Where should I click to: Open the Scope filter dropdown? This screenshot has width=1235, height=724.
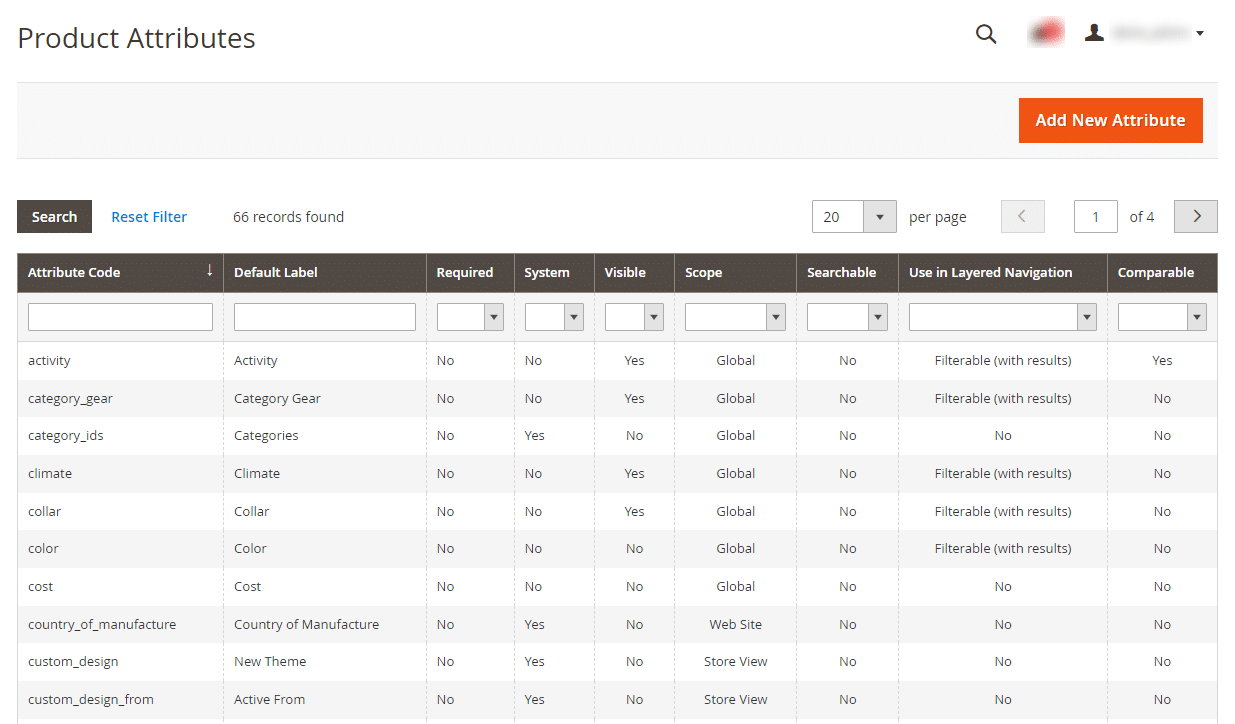click(x=776, y=317)
